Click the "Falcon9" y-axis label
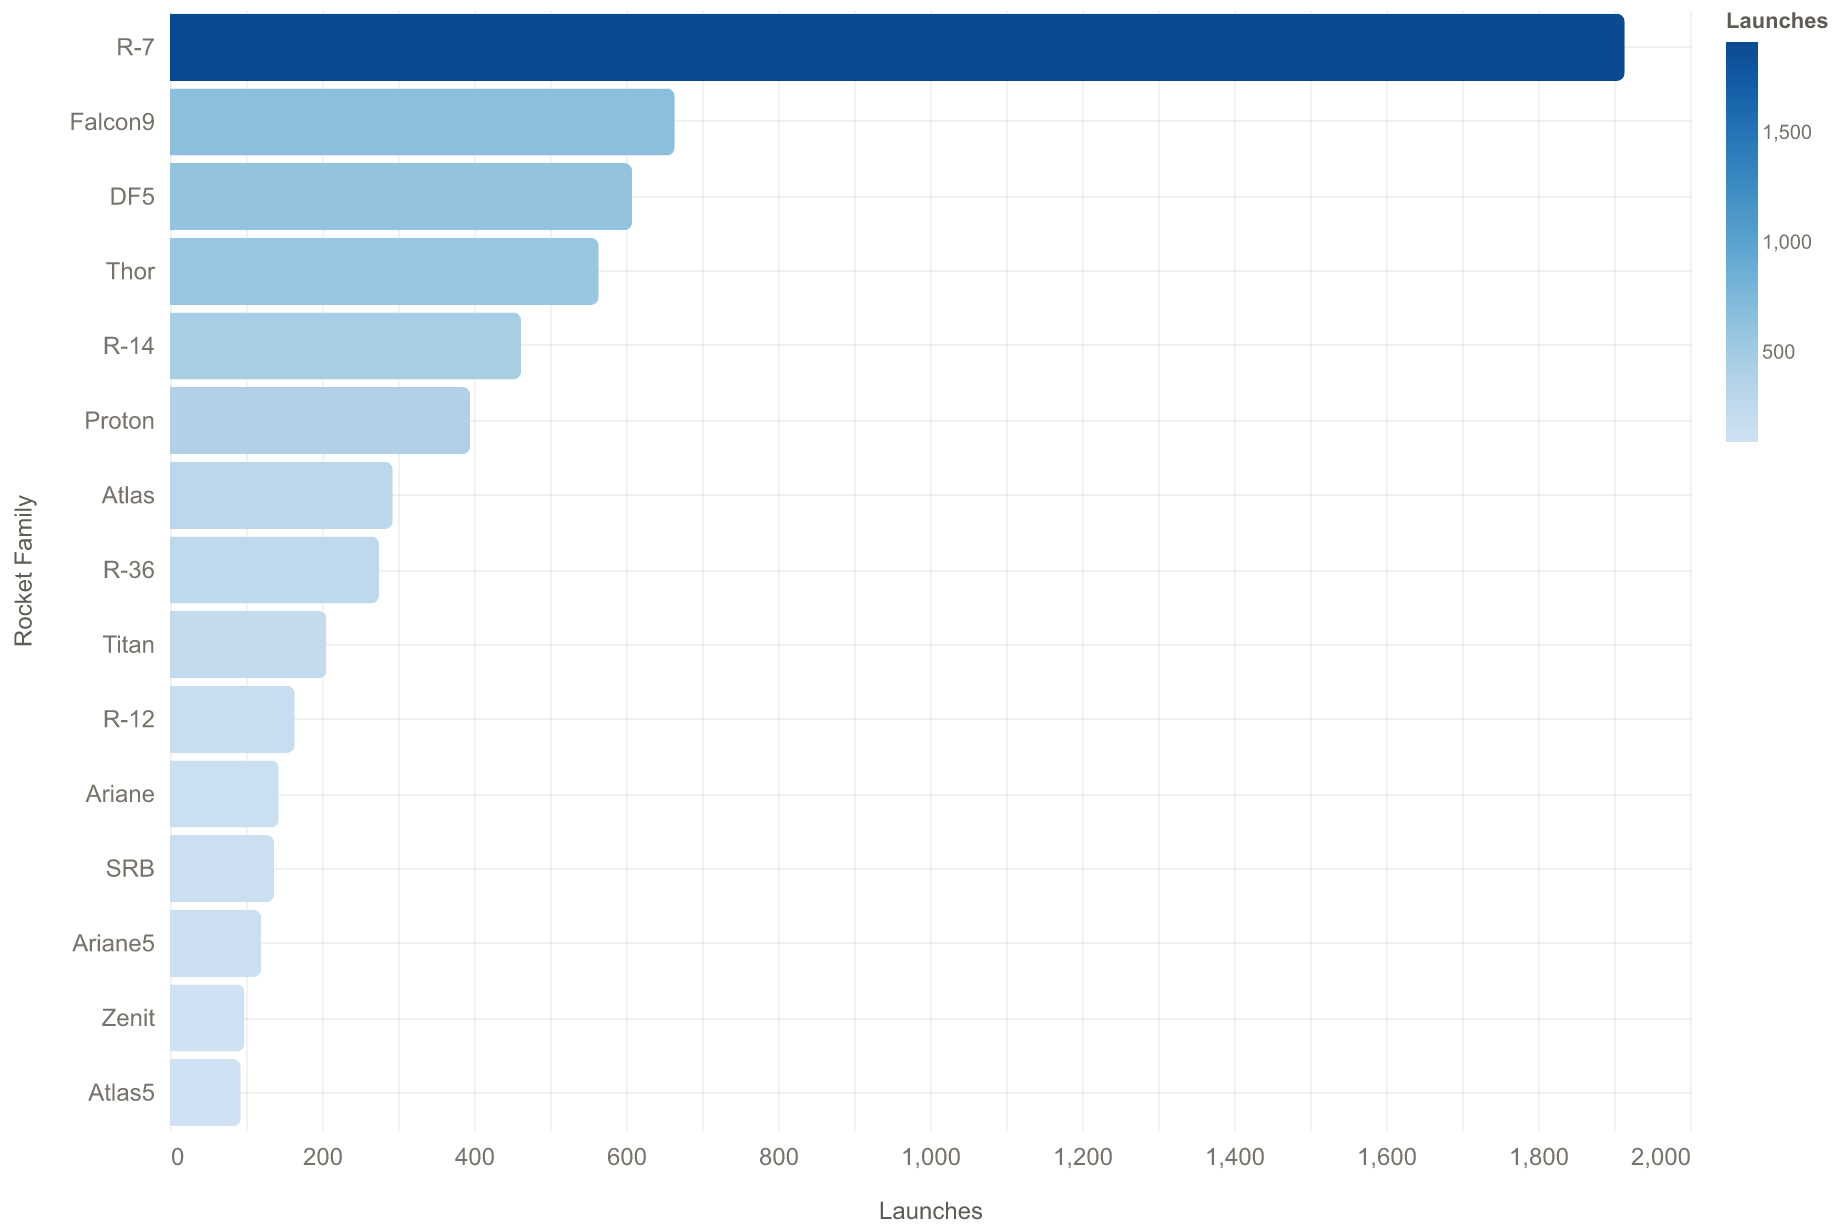This screenshot has height=1232, width=1840. [x=112, y=122]
